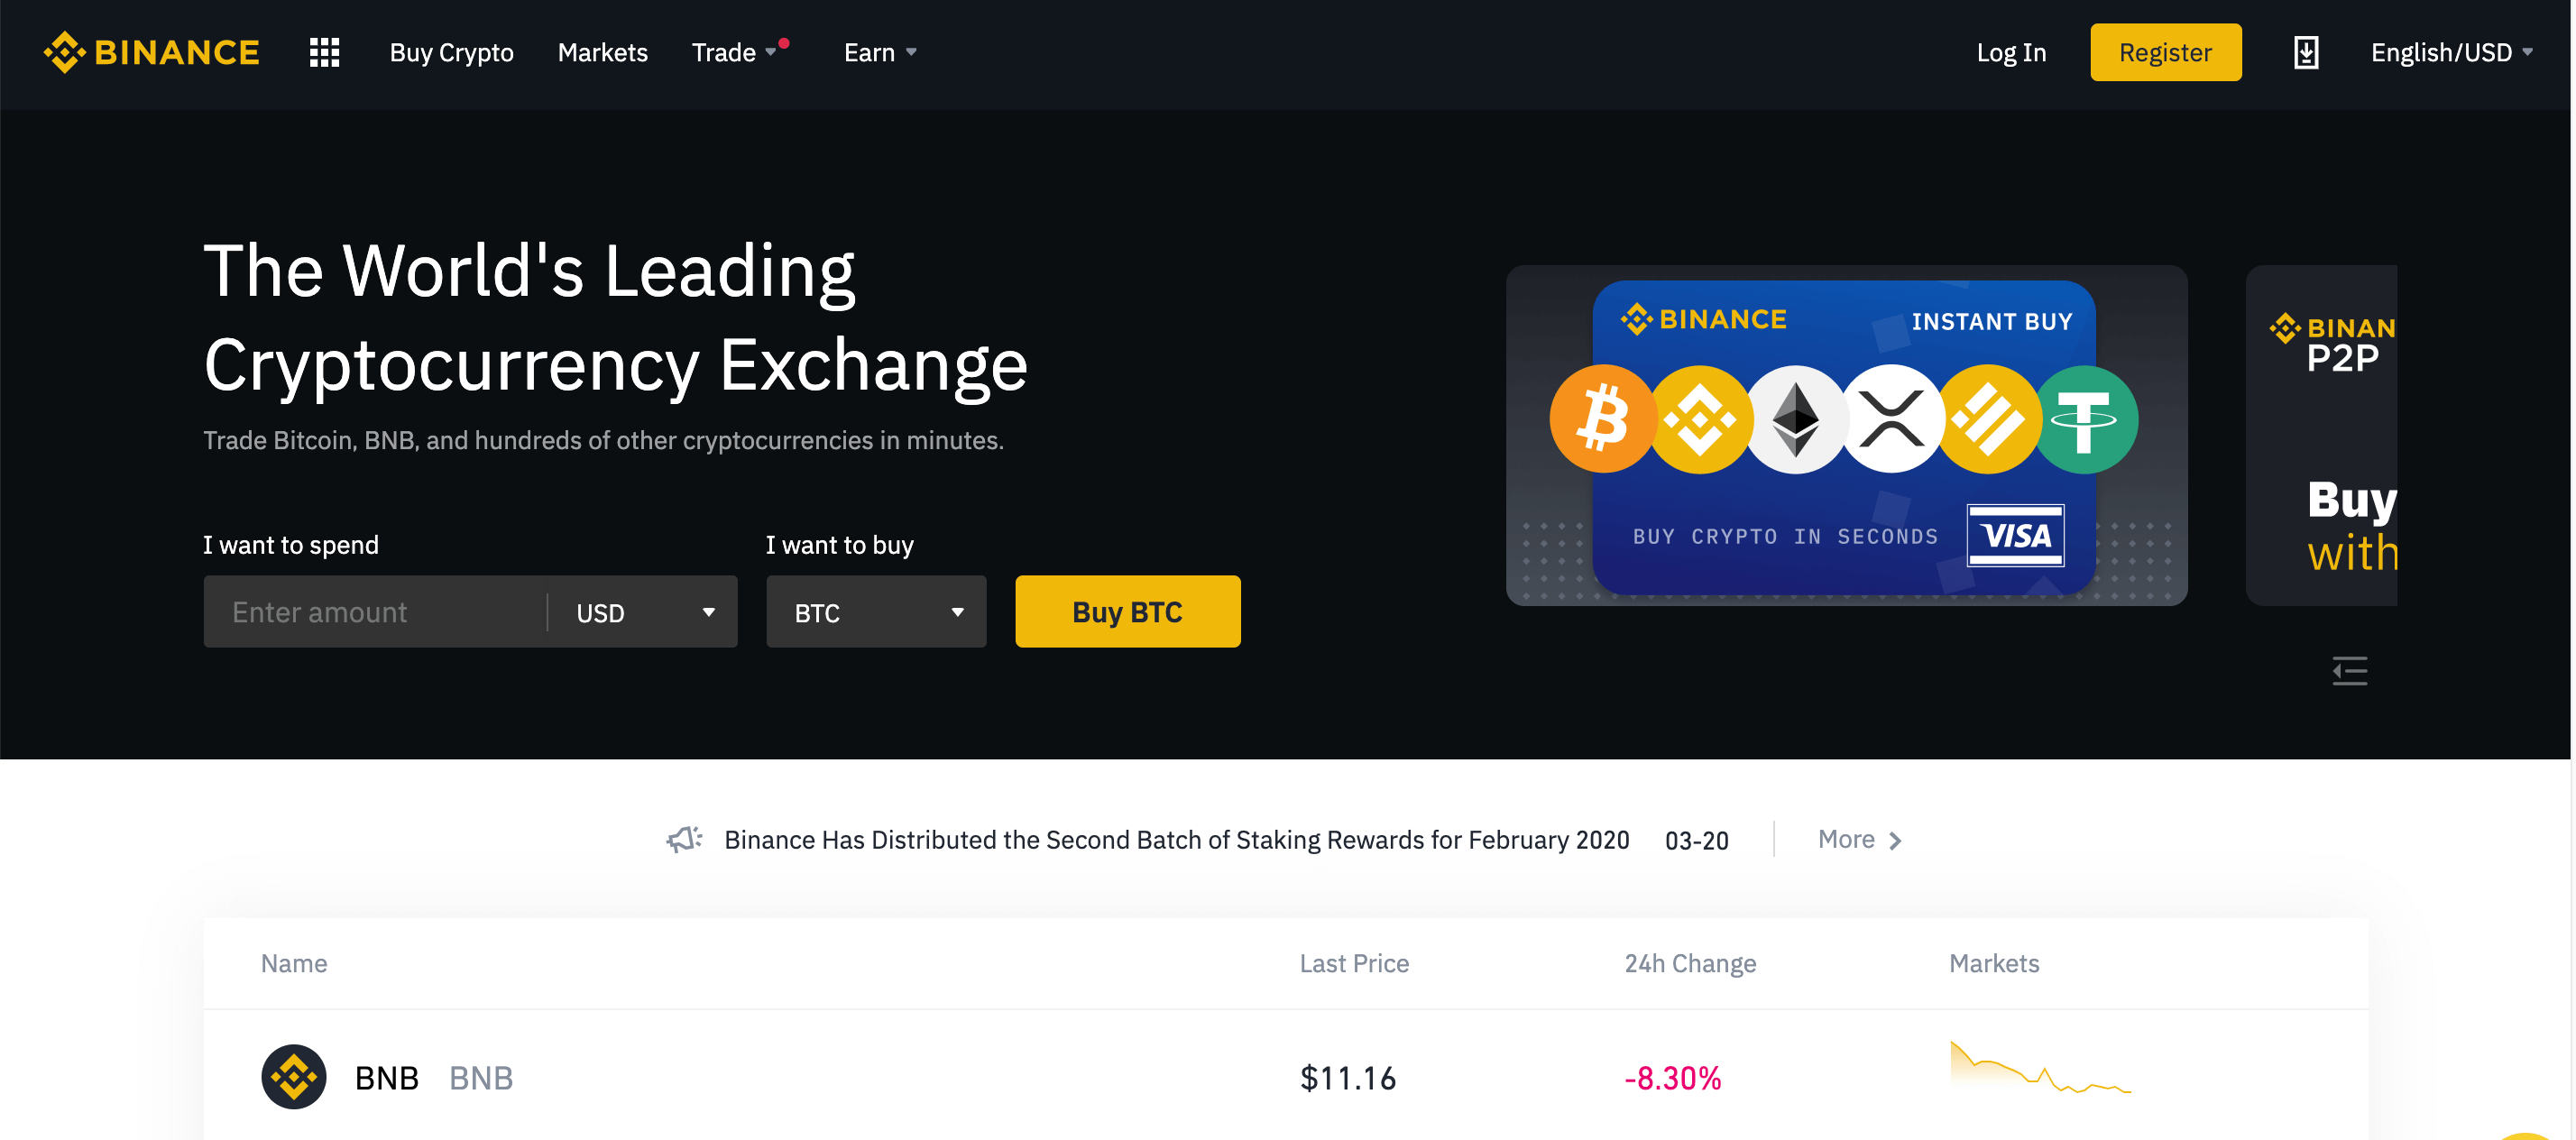The height and width of the screenshot is (1140, 2576).
Task: Expand the English/USD language selector
Action: pos(2450,52)
